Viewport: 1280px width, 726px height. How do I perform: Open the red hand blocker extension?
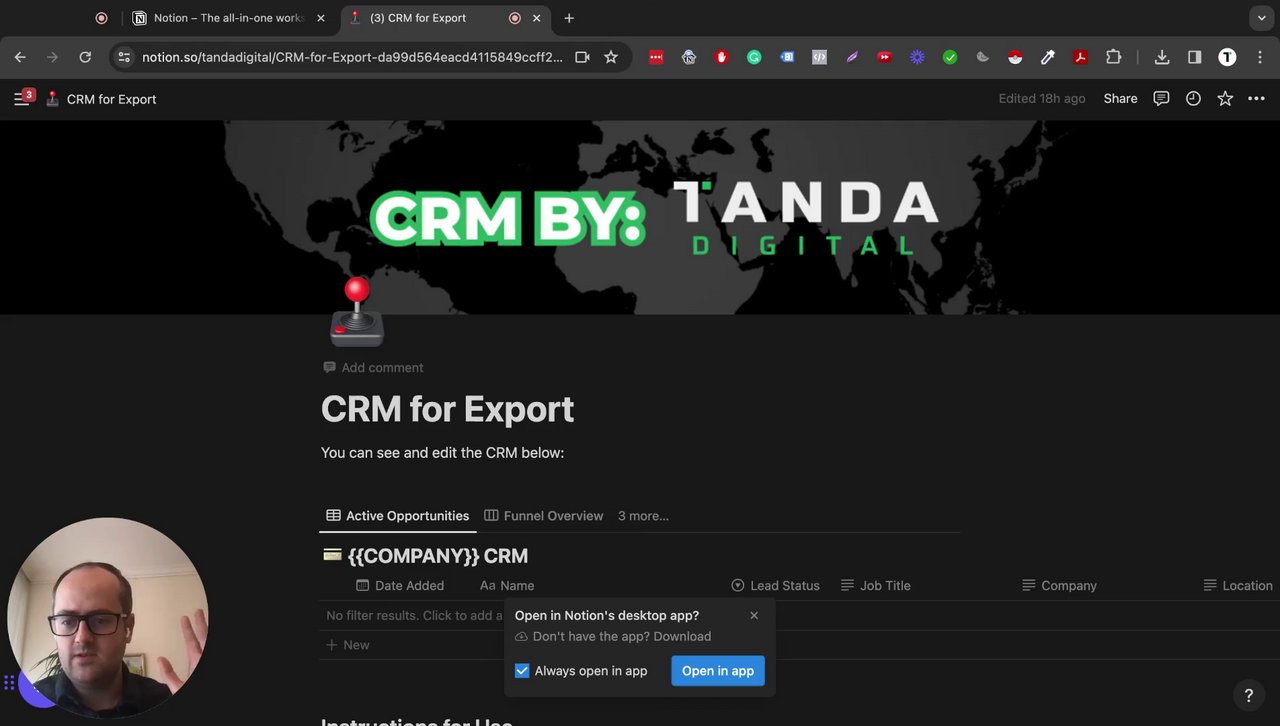[721, 57]
